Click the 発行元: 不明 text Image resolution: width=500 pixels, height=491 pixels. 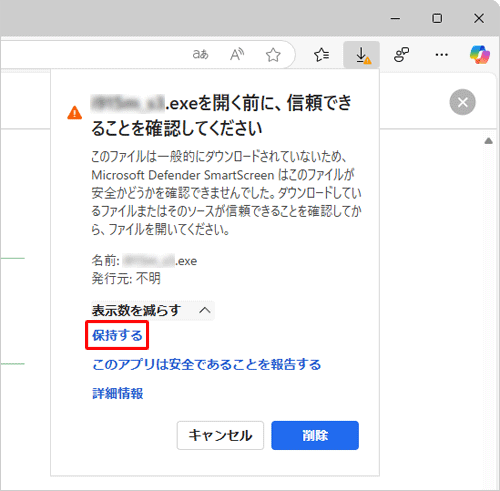[x=126, y=278]
